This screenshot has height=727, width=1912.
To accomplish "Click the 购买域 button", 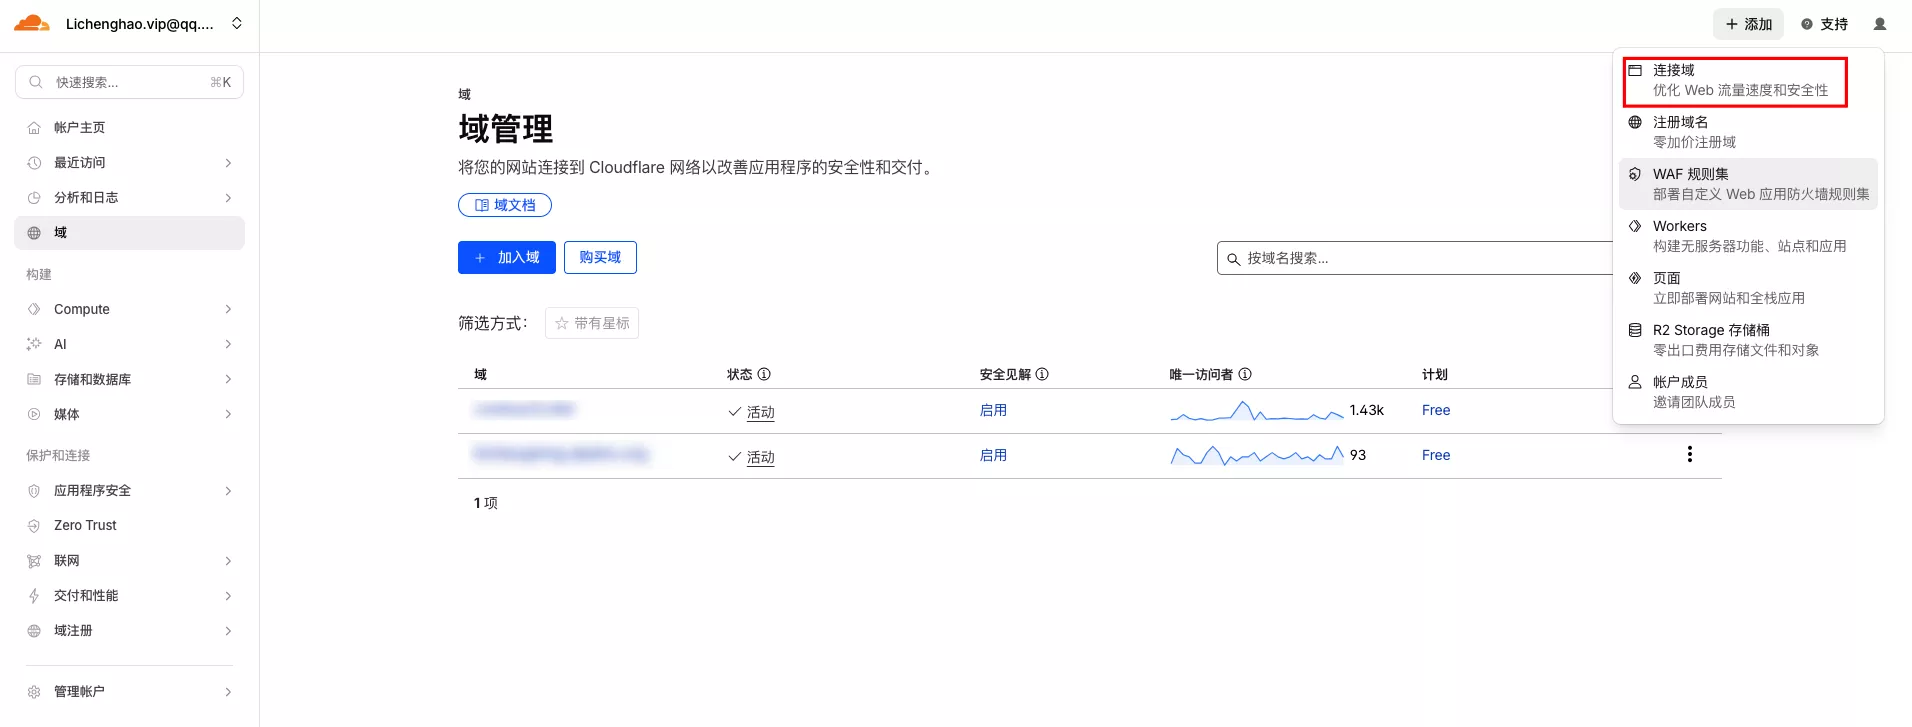I will click(600, 257).
